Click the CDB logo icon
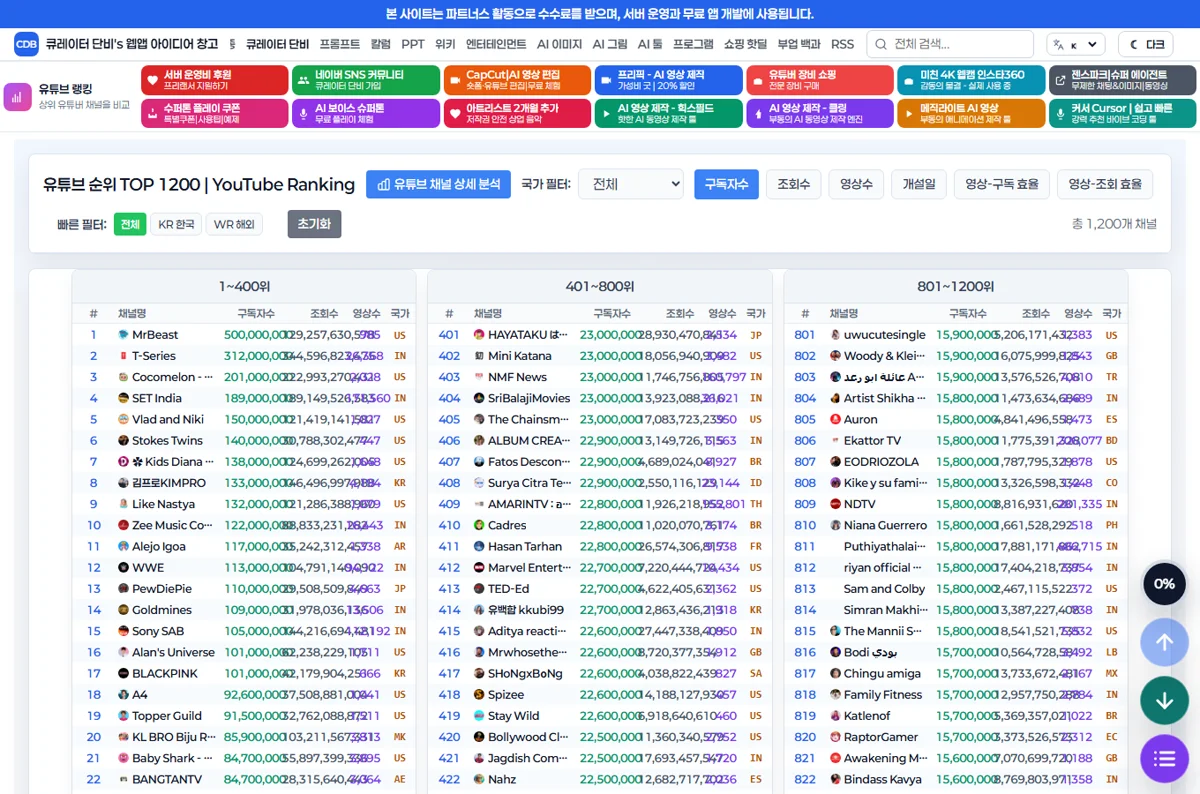Image resolution: width=1200 pixels, height=794 pixels. click(x=26, y=44)
